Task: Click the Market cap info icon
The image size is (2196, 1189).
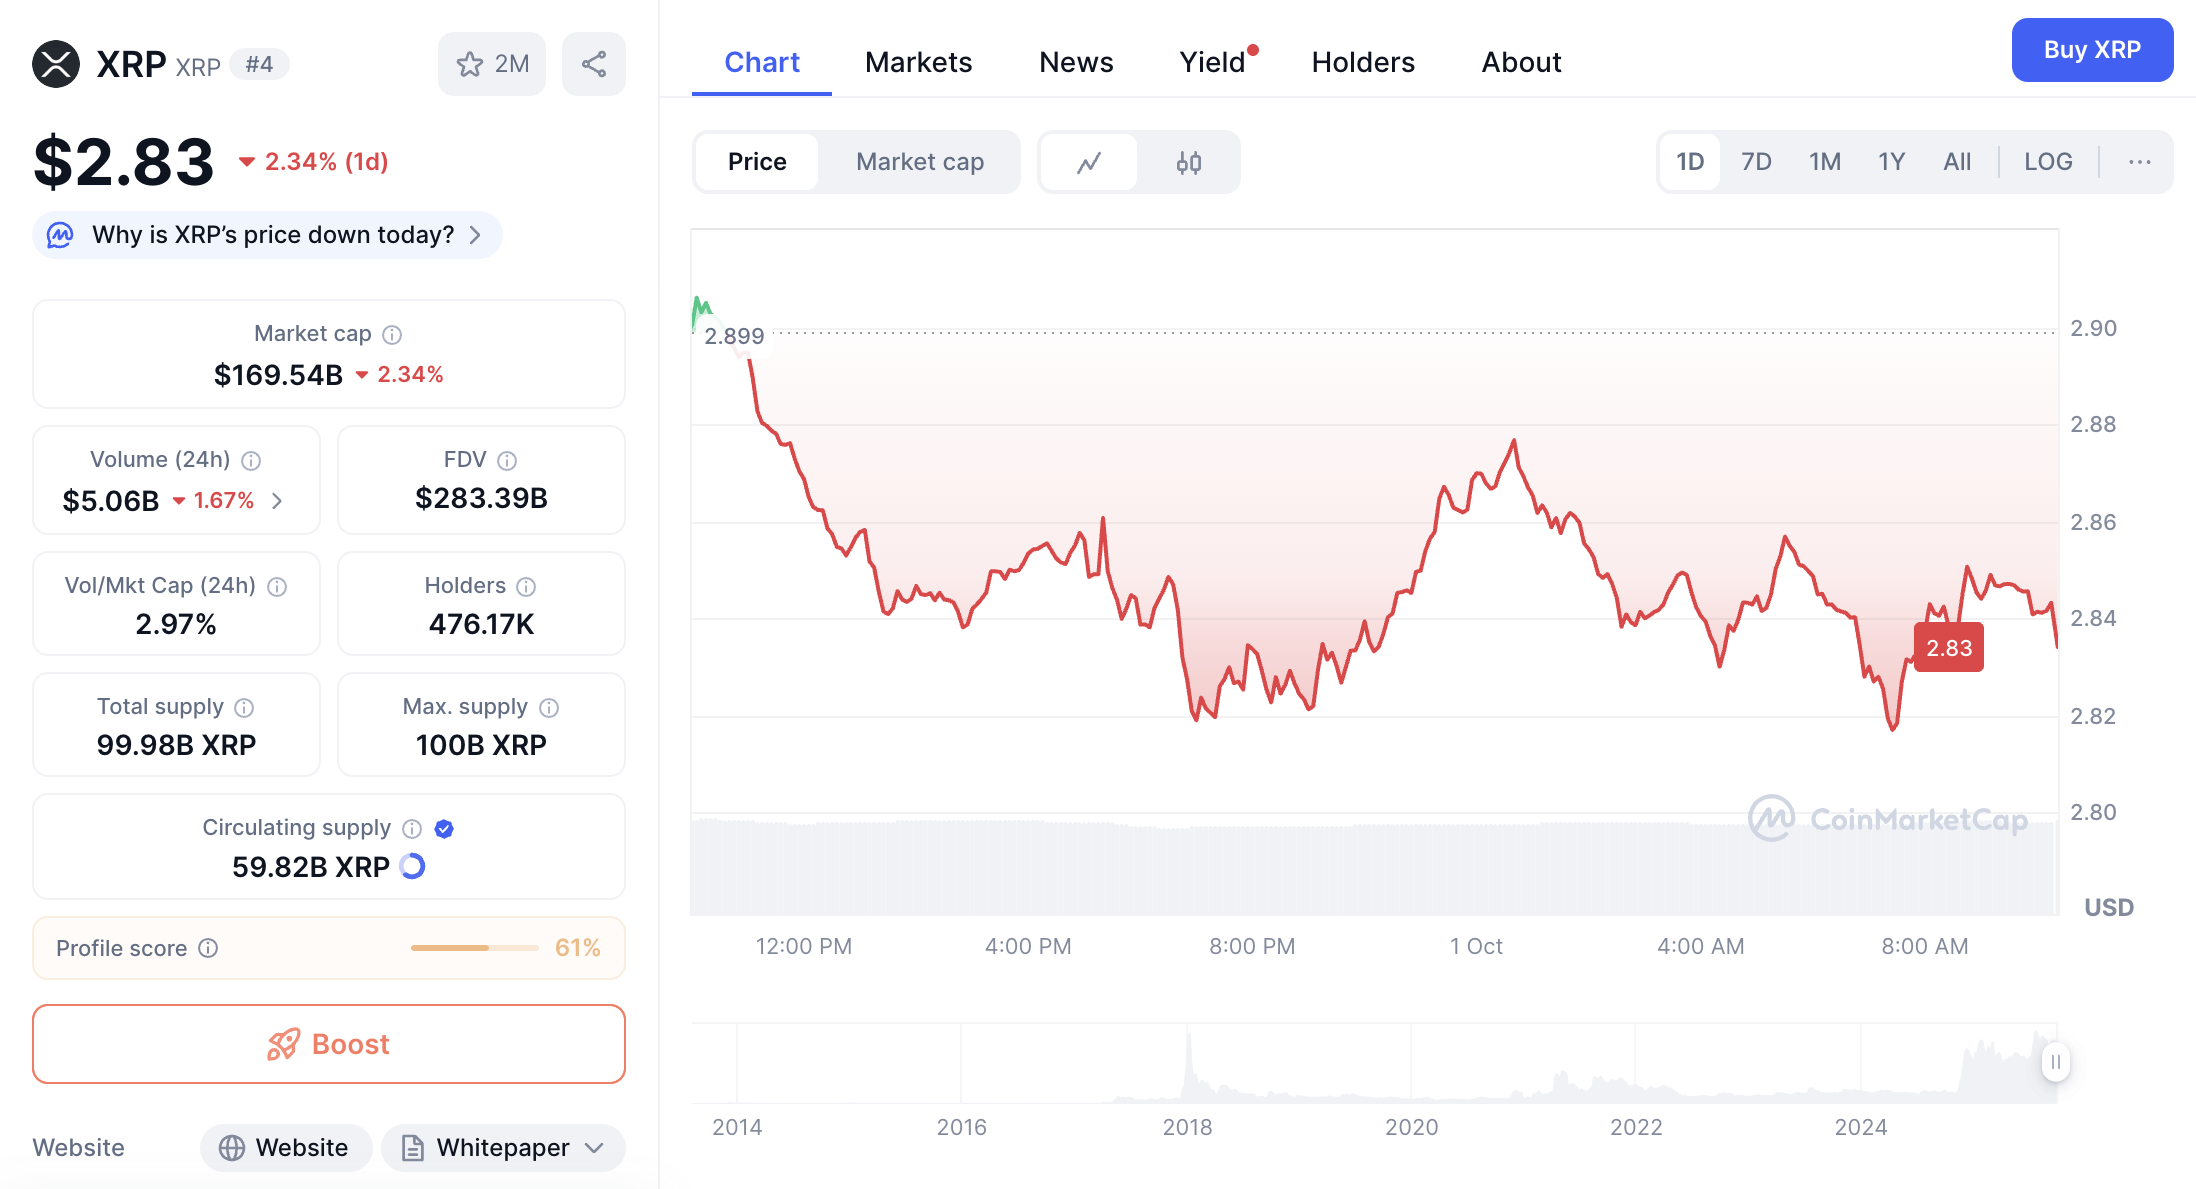Action: 392,335
